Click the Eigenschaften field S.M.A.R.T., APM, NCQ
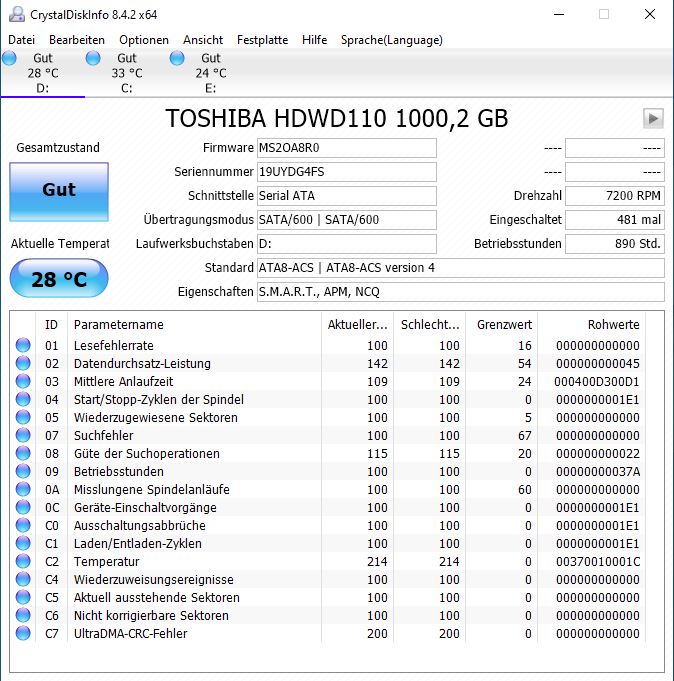Image resolution: width=674 pixels, height=681 pixels. pyautogui.click(x=461, y=292)
